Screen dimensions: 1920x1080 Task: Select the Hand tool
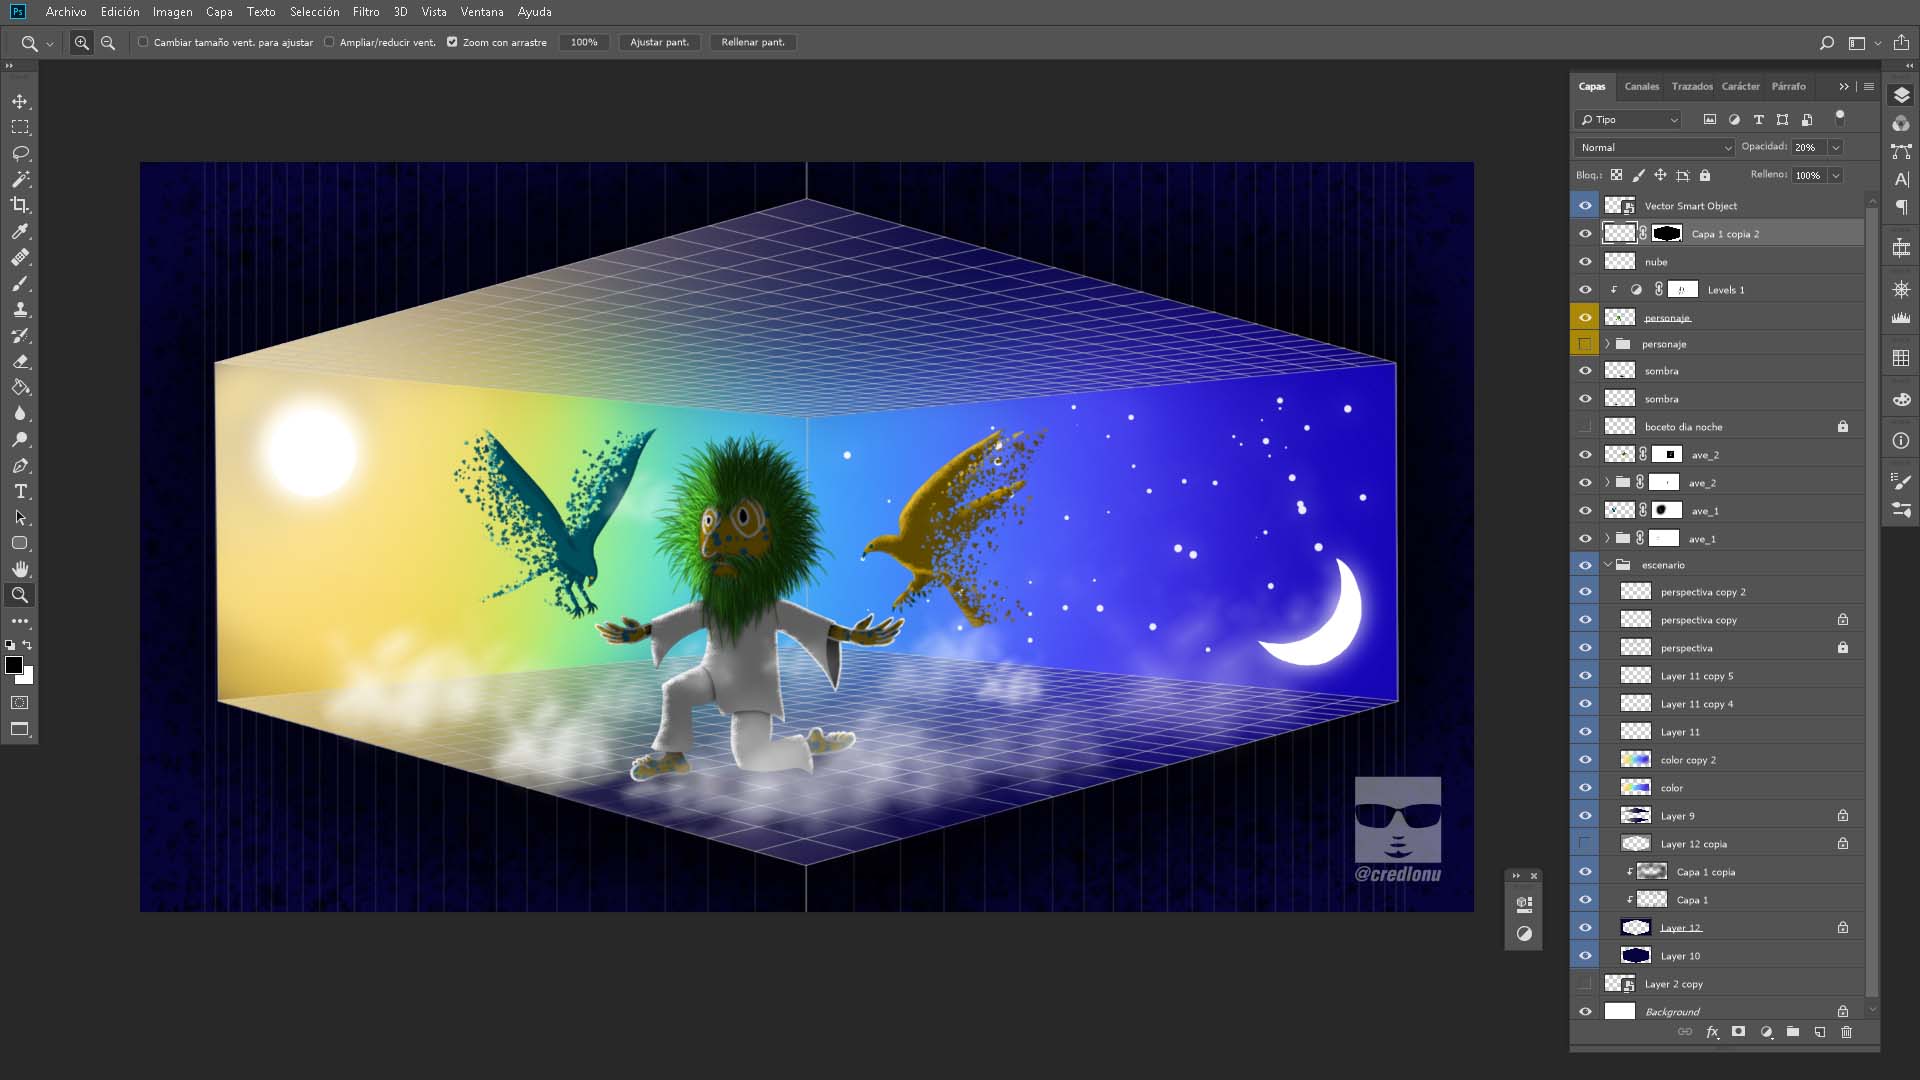tap(20, 569)
